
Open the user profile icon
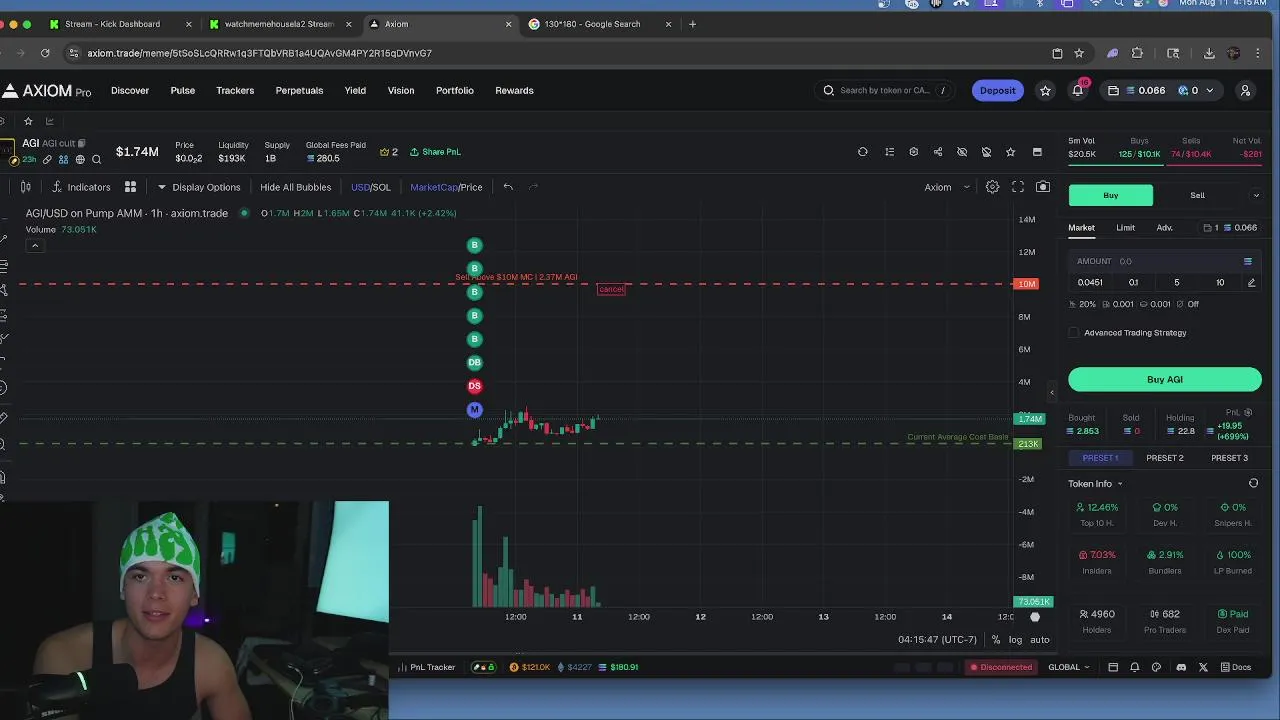pyautogui.click(x=1245, y=90)
